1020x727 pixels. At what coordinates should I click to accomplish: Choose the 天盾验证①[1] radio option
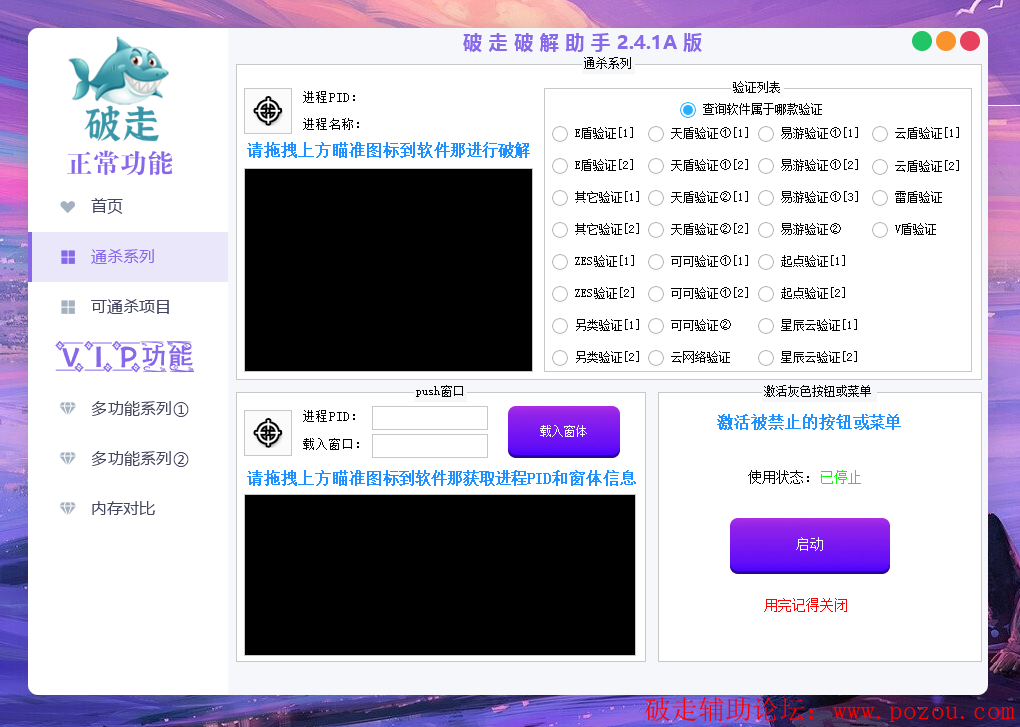(656, 134)
